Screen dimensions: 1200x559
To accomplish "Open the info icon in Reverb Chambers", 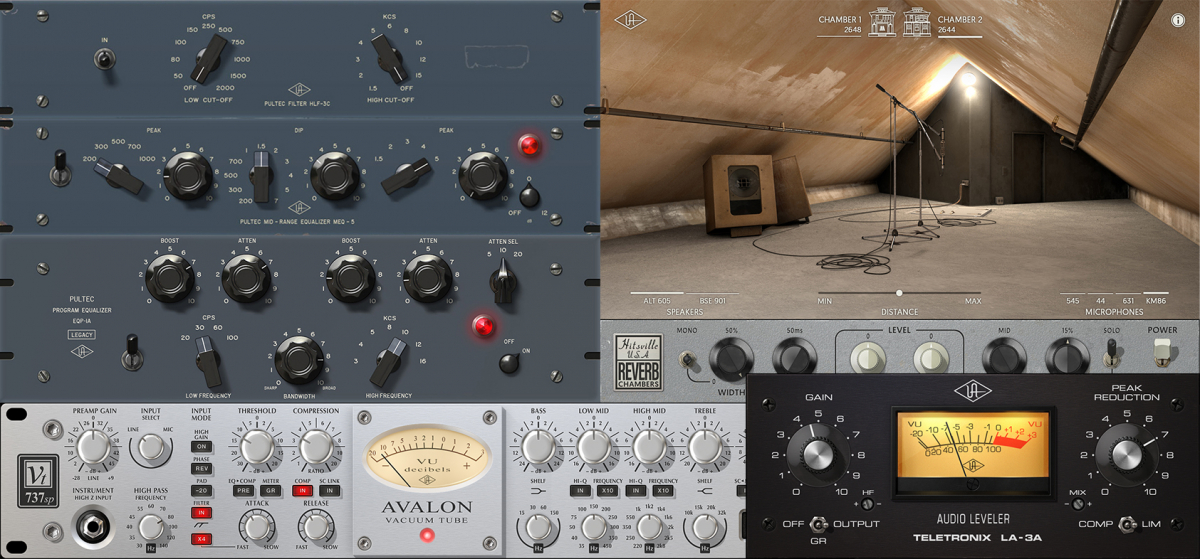I will [x=1177, y=20].
